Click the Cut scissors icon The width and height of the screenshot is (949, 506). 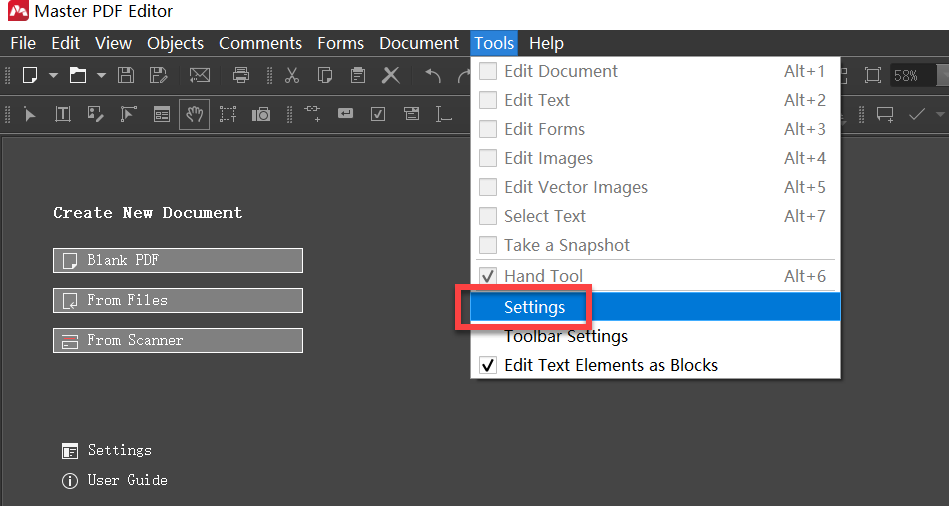(x=292, y=75)
